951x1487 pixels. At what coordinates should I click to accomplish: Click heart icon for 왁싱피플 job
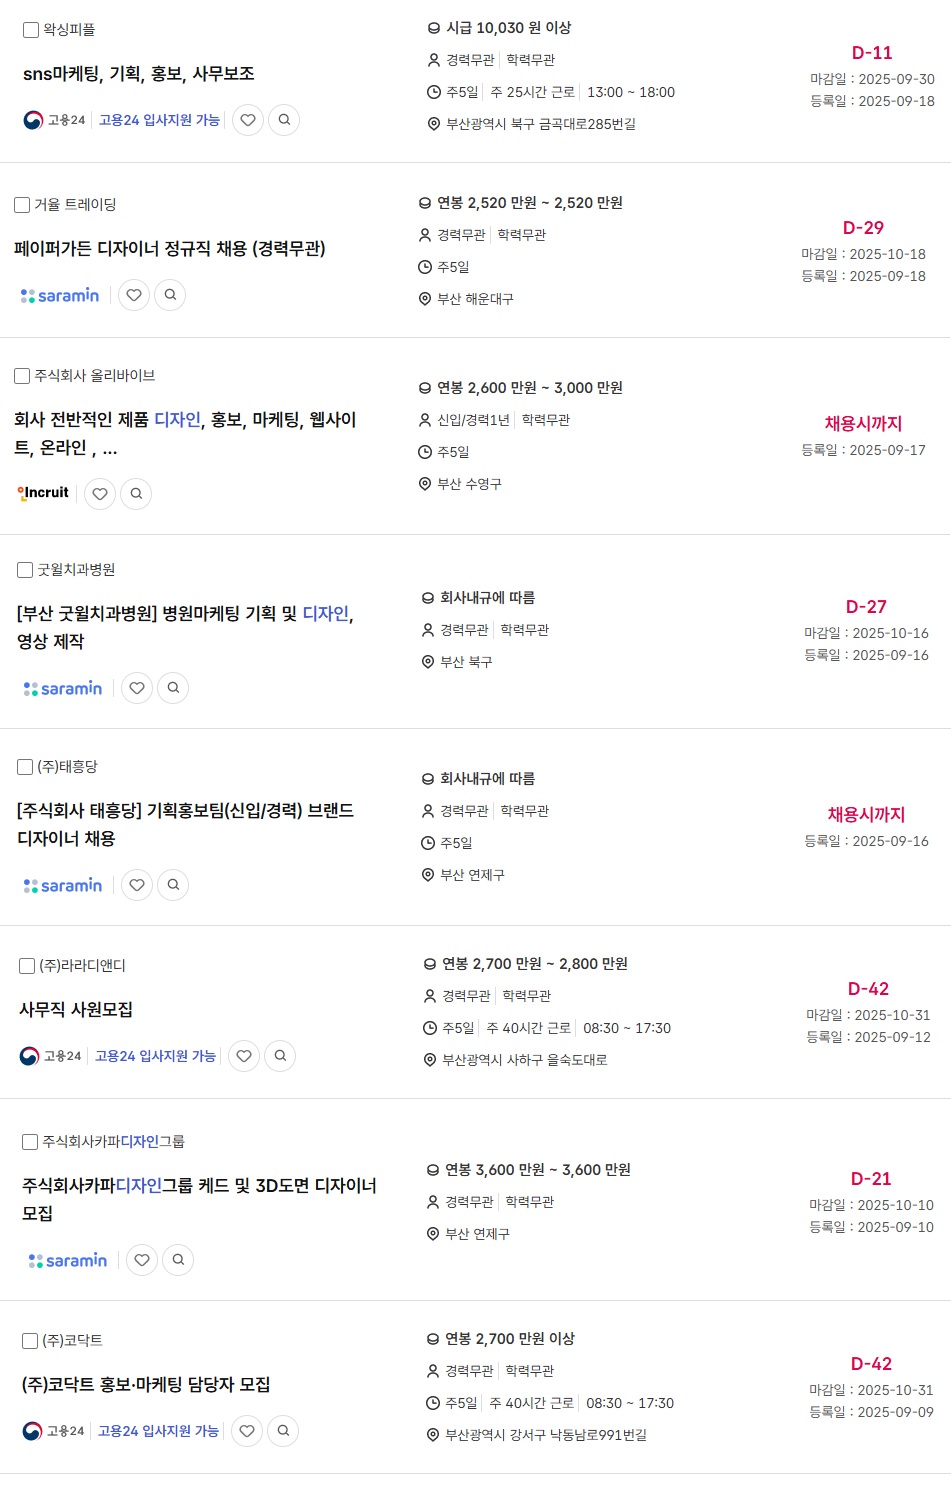[x=248, y=120]
